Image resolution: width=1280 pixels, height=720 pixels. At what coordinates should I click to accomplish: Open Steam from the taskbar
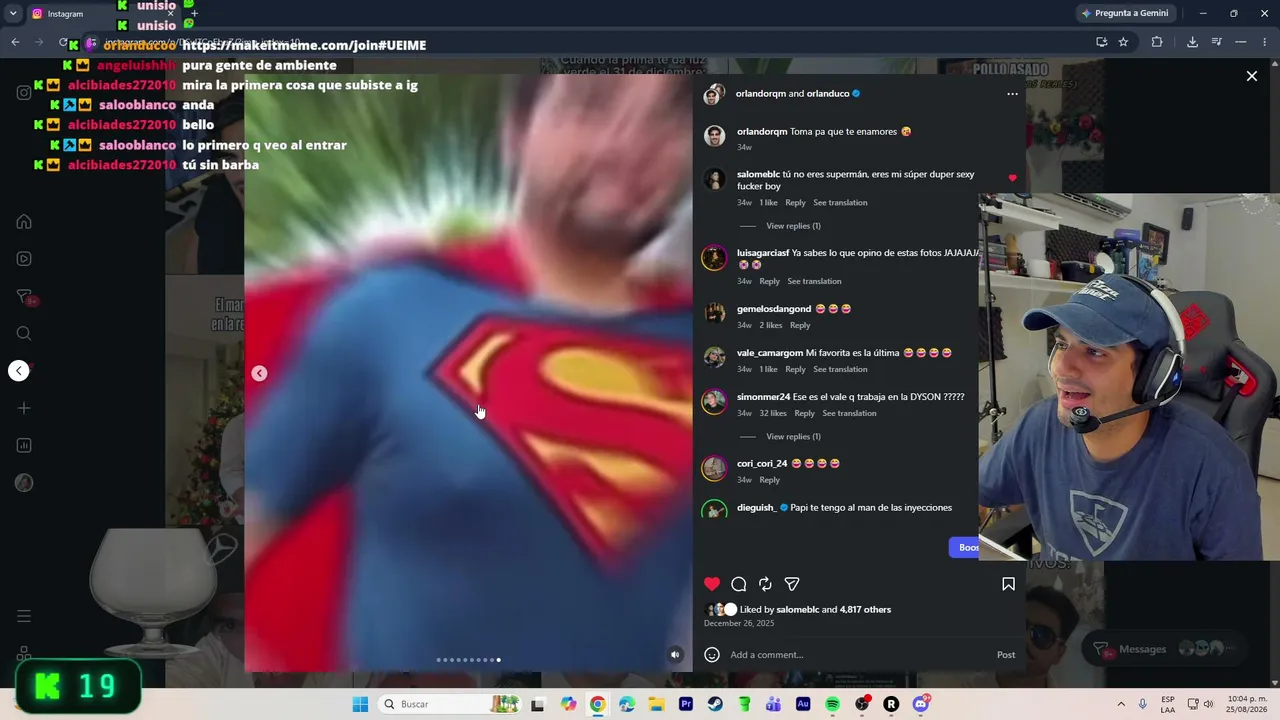[715, 704]
